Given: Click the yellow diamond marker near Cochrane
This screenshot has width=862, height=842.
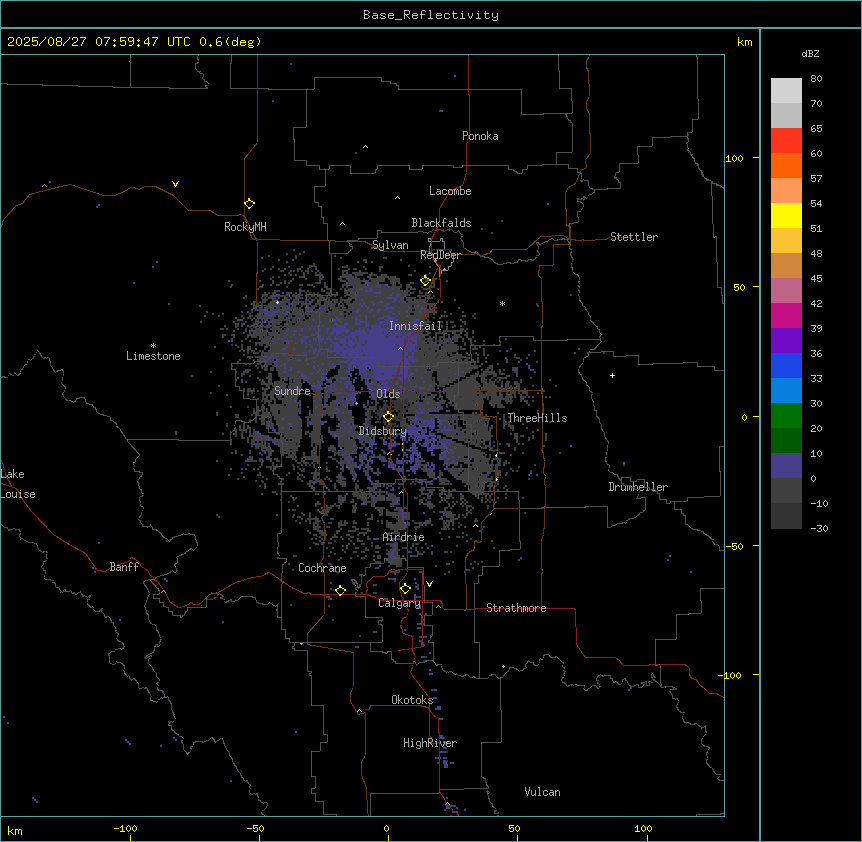Looking at the screenshot, I should (x=340, y=590).
